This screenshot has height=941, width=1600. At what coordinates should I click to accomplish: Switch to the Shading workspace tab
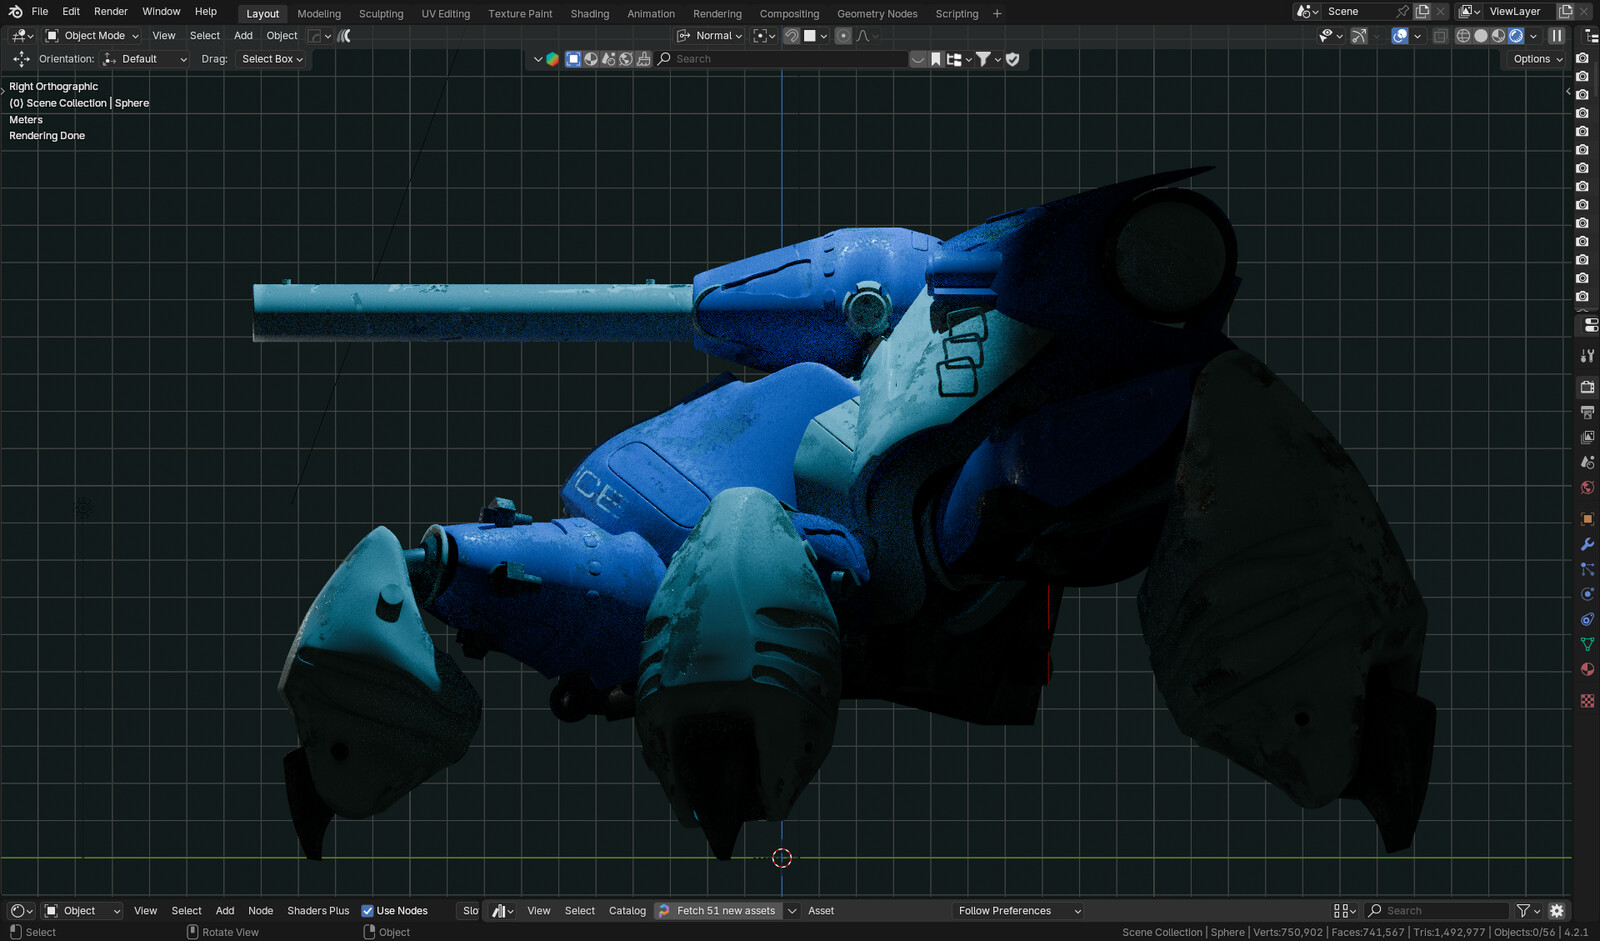point(590,14)
